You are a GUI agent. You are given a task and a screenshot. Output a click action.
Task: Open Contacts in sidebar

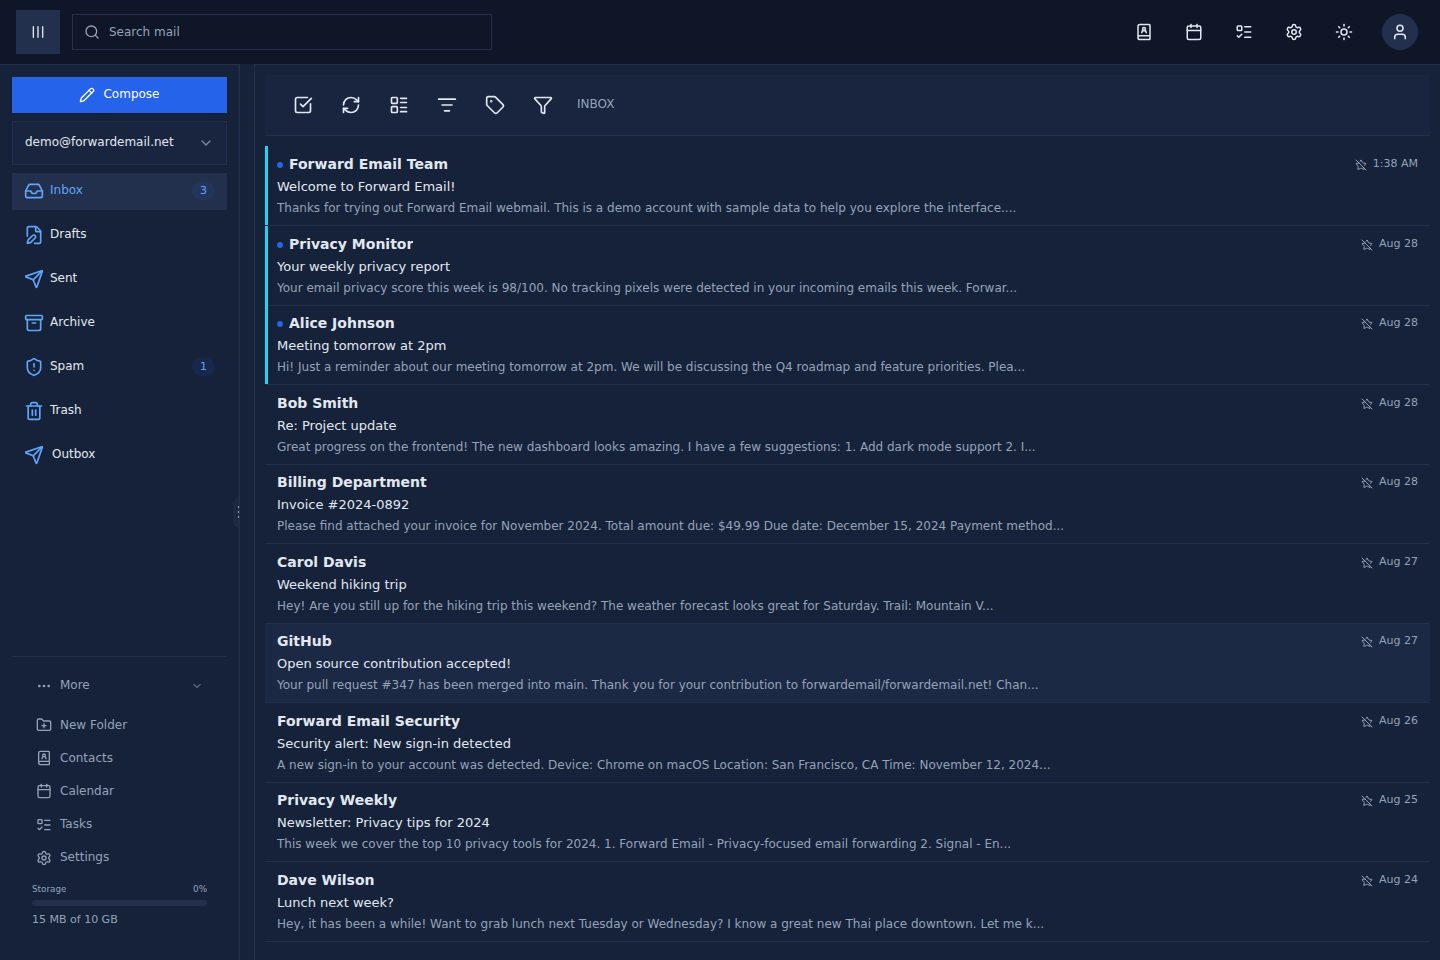point(75,758)
